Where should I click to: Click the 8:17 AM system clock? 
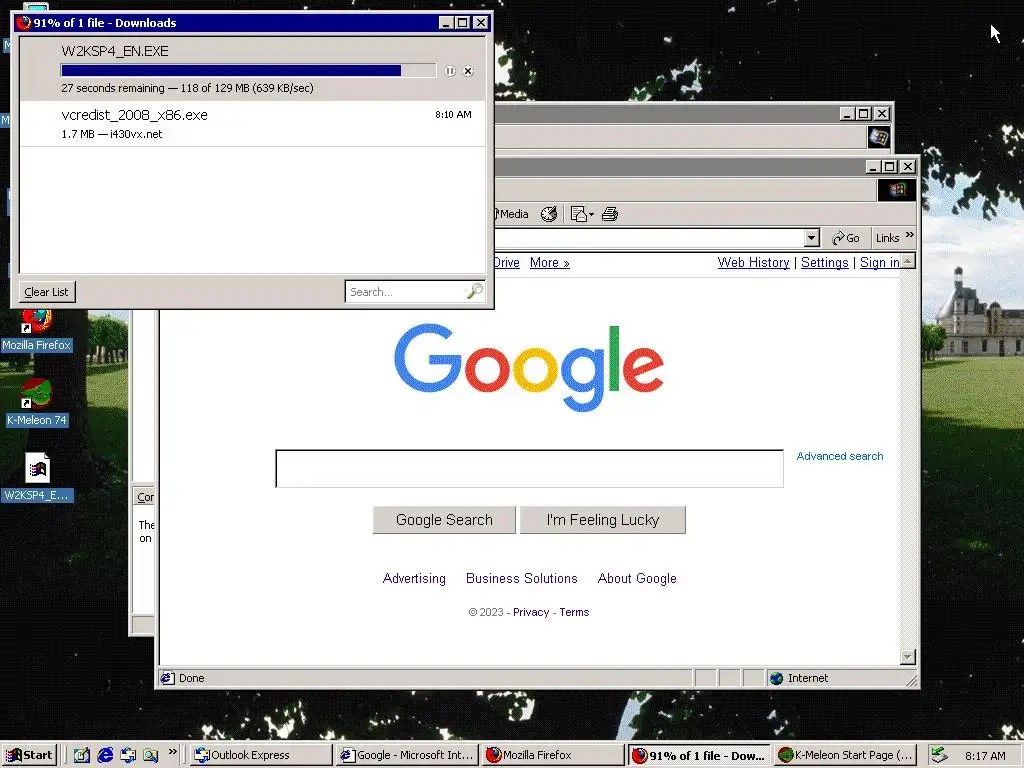[985, 756]
